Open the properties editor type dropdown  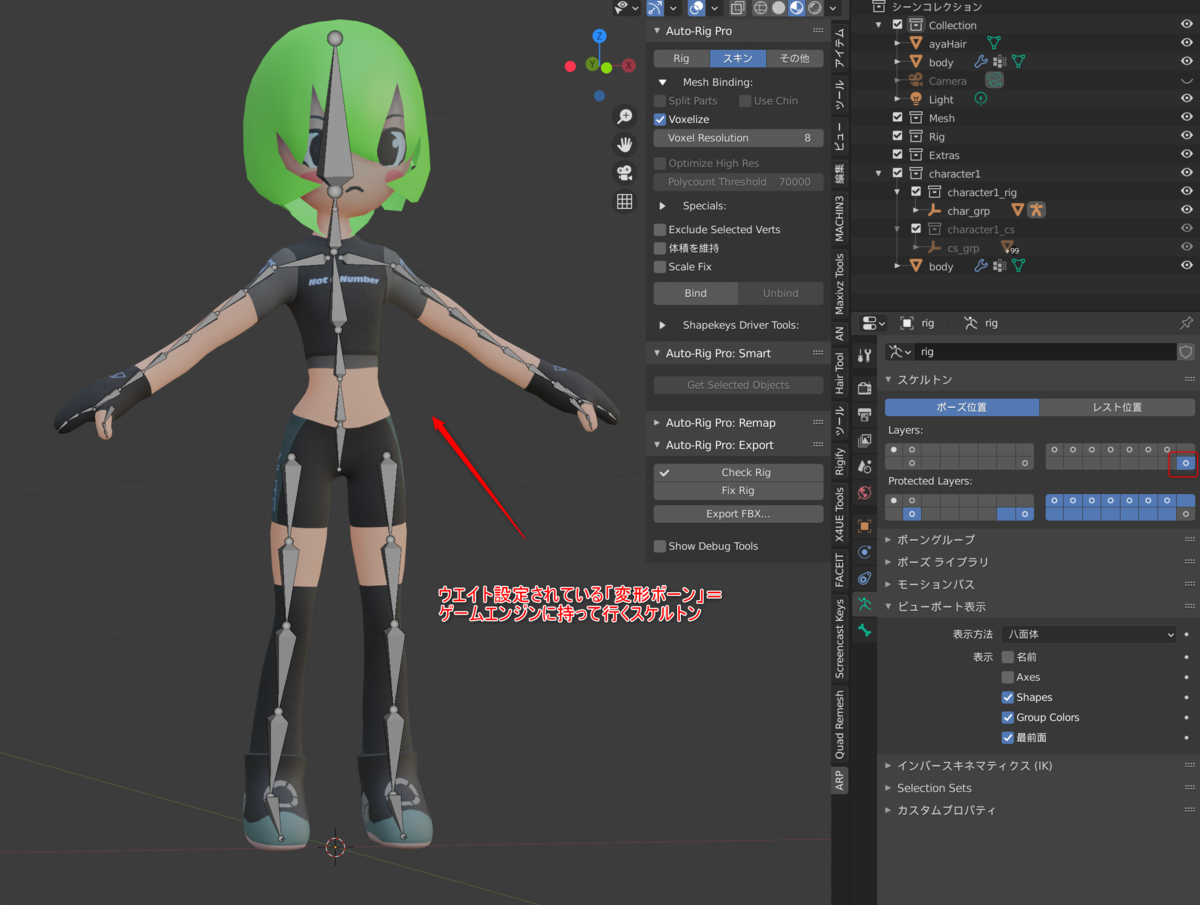coord(874,323)
